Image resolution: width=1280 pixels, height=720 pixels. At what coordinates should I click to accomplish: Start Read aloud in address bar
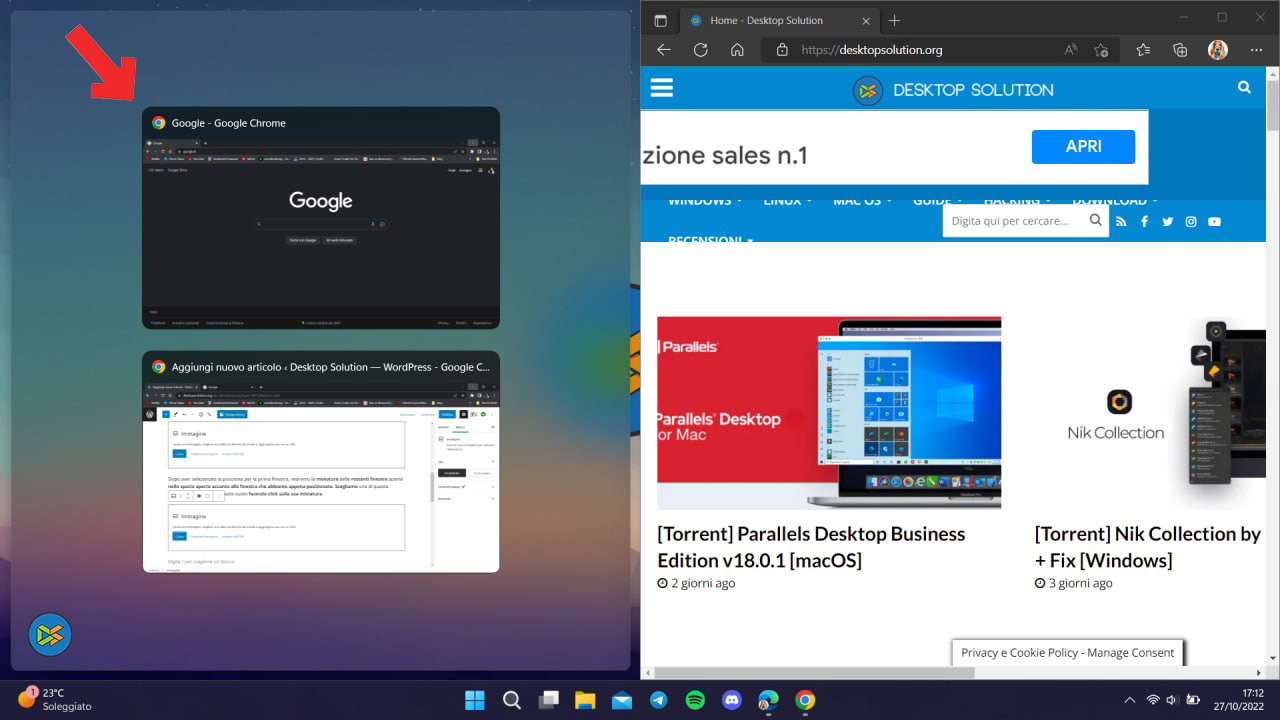pos(1071,50)
